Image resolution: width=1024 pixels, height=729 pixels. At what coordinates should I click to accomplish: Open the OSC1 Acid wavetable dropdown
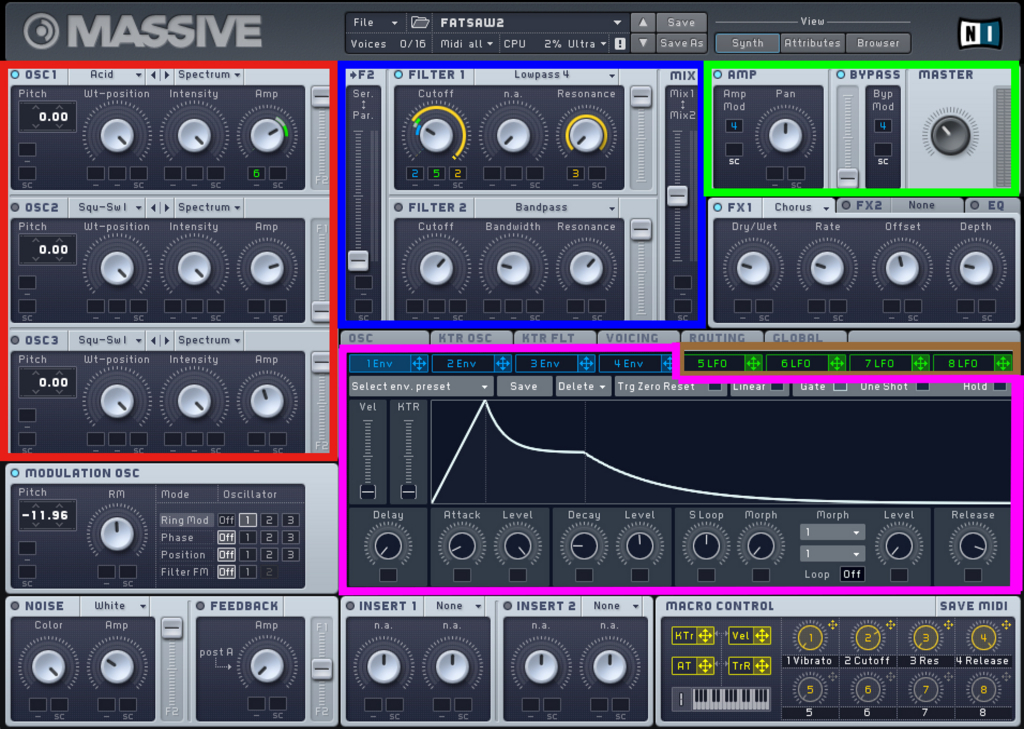106,75
